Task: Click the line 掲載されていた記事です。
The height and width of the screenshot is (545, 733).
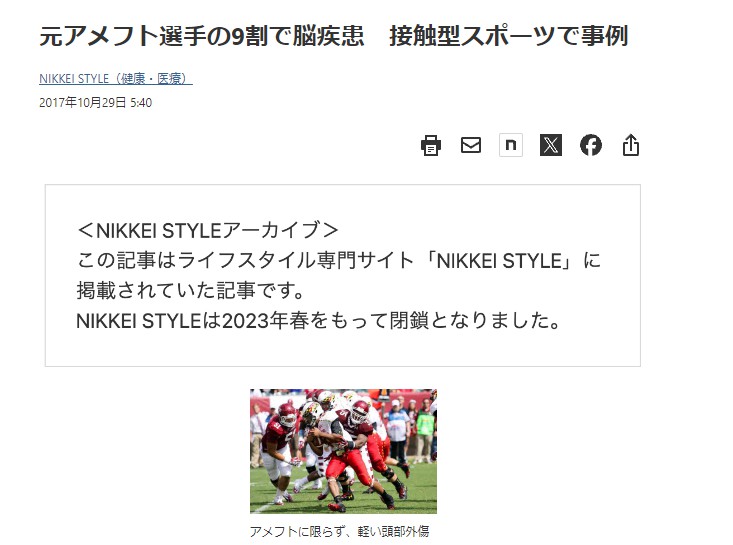Action: (191, 290)
